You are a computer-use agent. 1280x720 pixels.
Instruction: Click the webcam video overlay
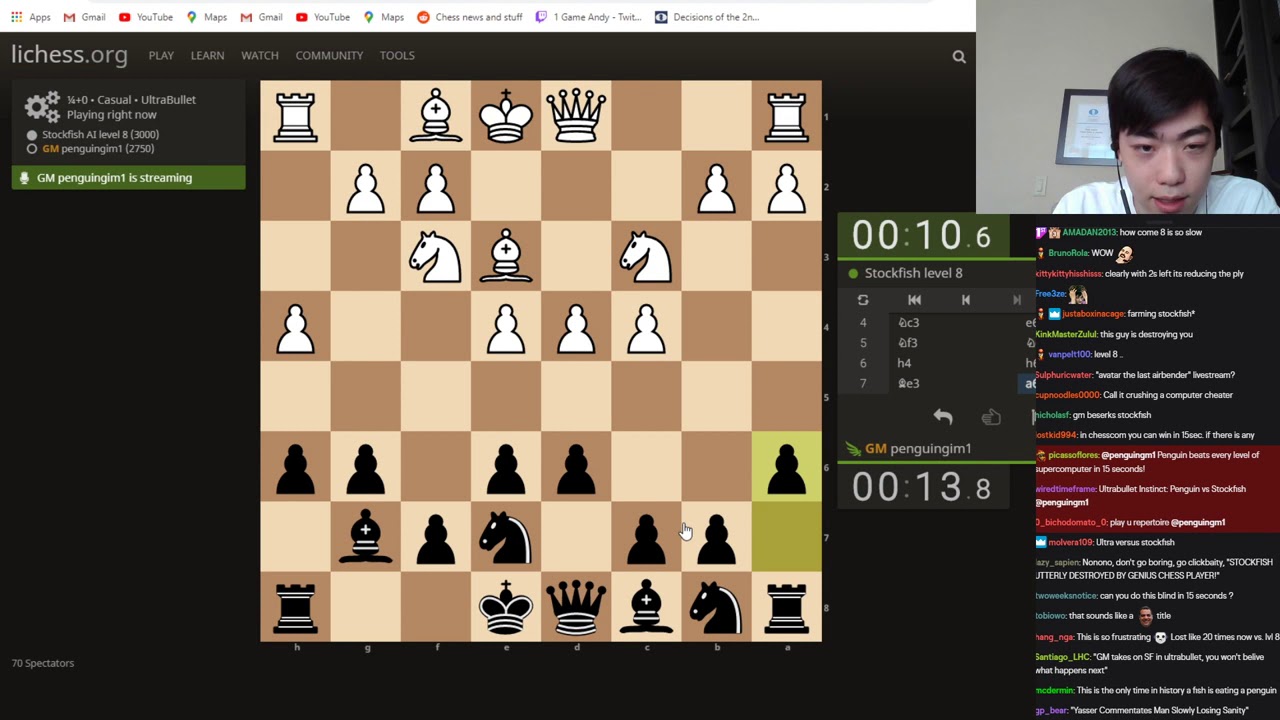pos(1128,107)
